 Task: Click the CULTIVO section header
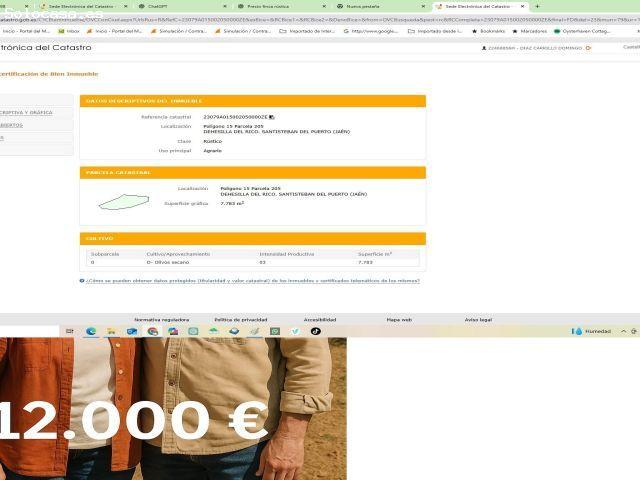253,238
